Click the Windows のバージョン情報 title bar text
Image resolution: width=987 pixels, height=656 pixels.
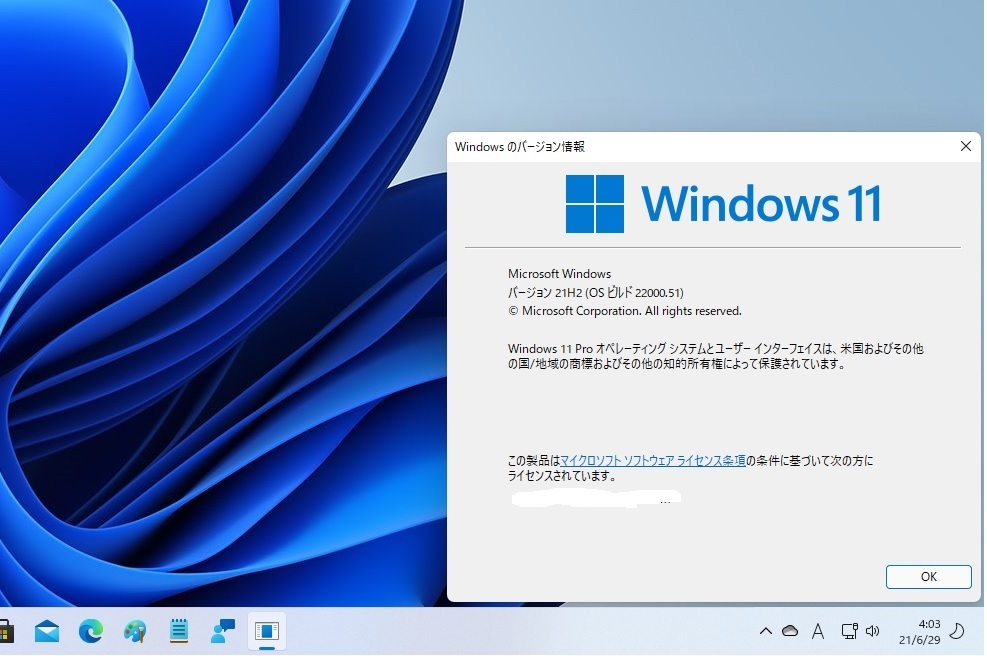coord(519,147)
